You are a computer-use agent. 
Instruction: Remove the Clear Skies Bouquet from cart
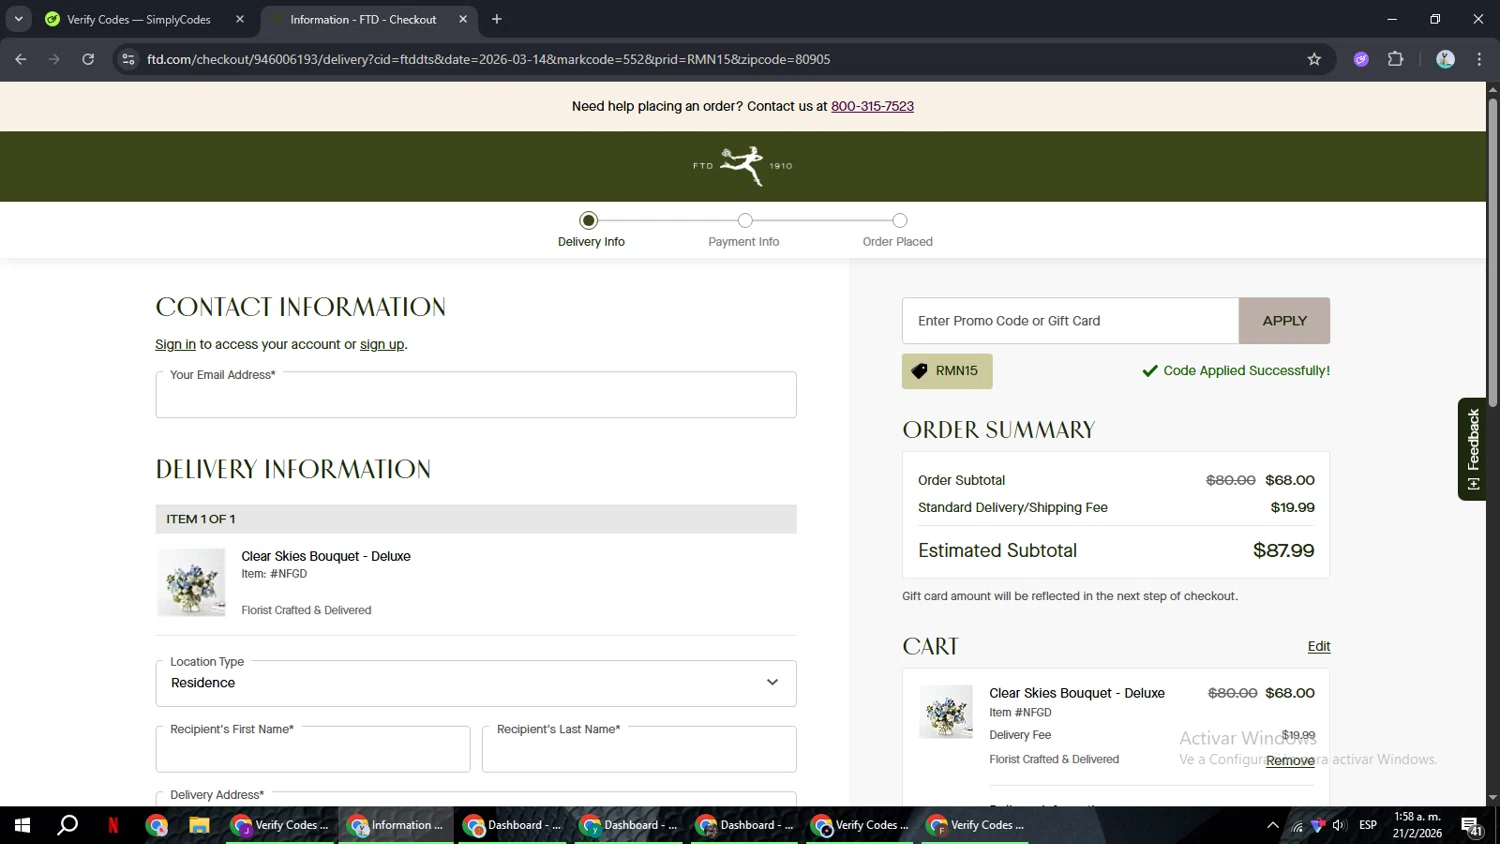[x=1290, y=760]
